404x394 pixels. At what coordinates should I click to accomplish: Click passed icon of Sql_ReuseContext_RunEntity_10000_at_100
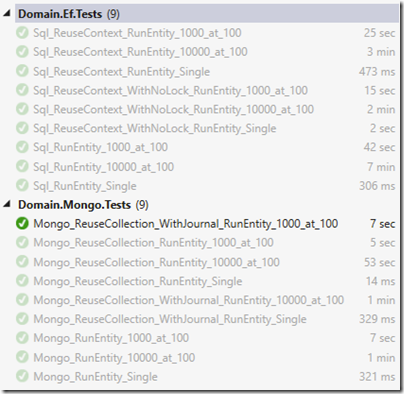point(22,52)
